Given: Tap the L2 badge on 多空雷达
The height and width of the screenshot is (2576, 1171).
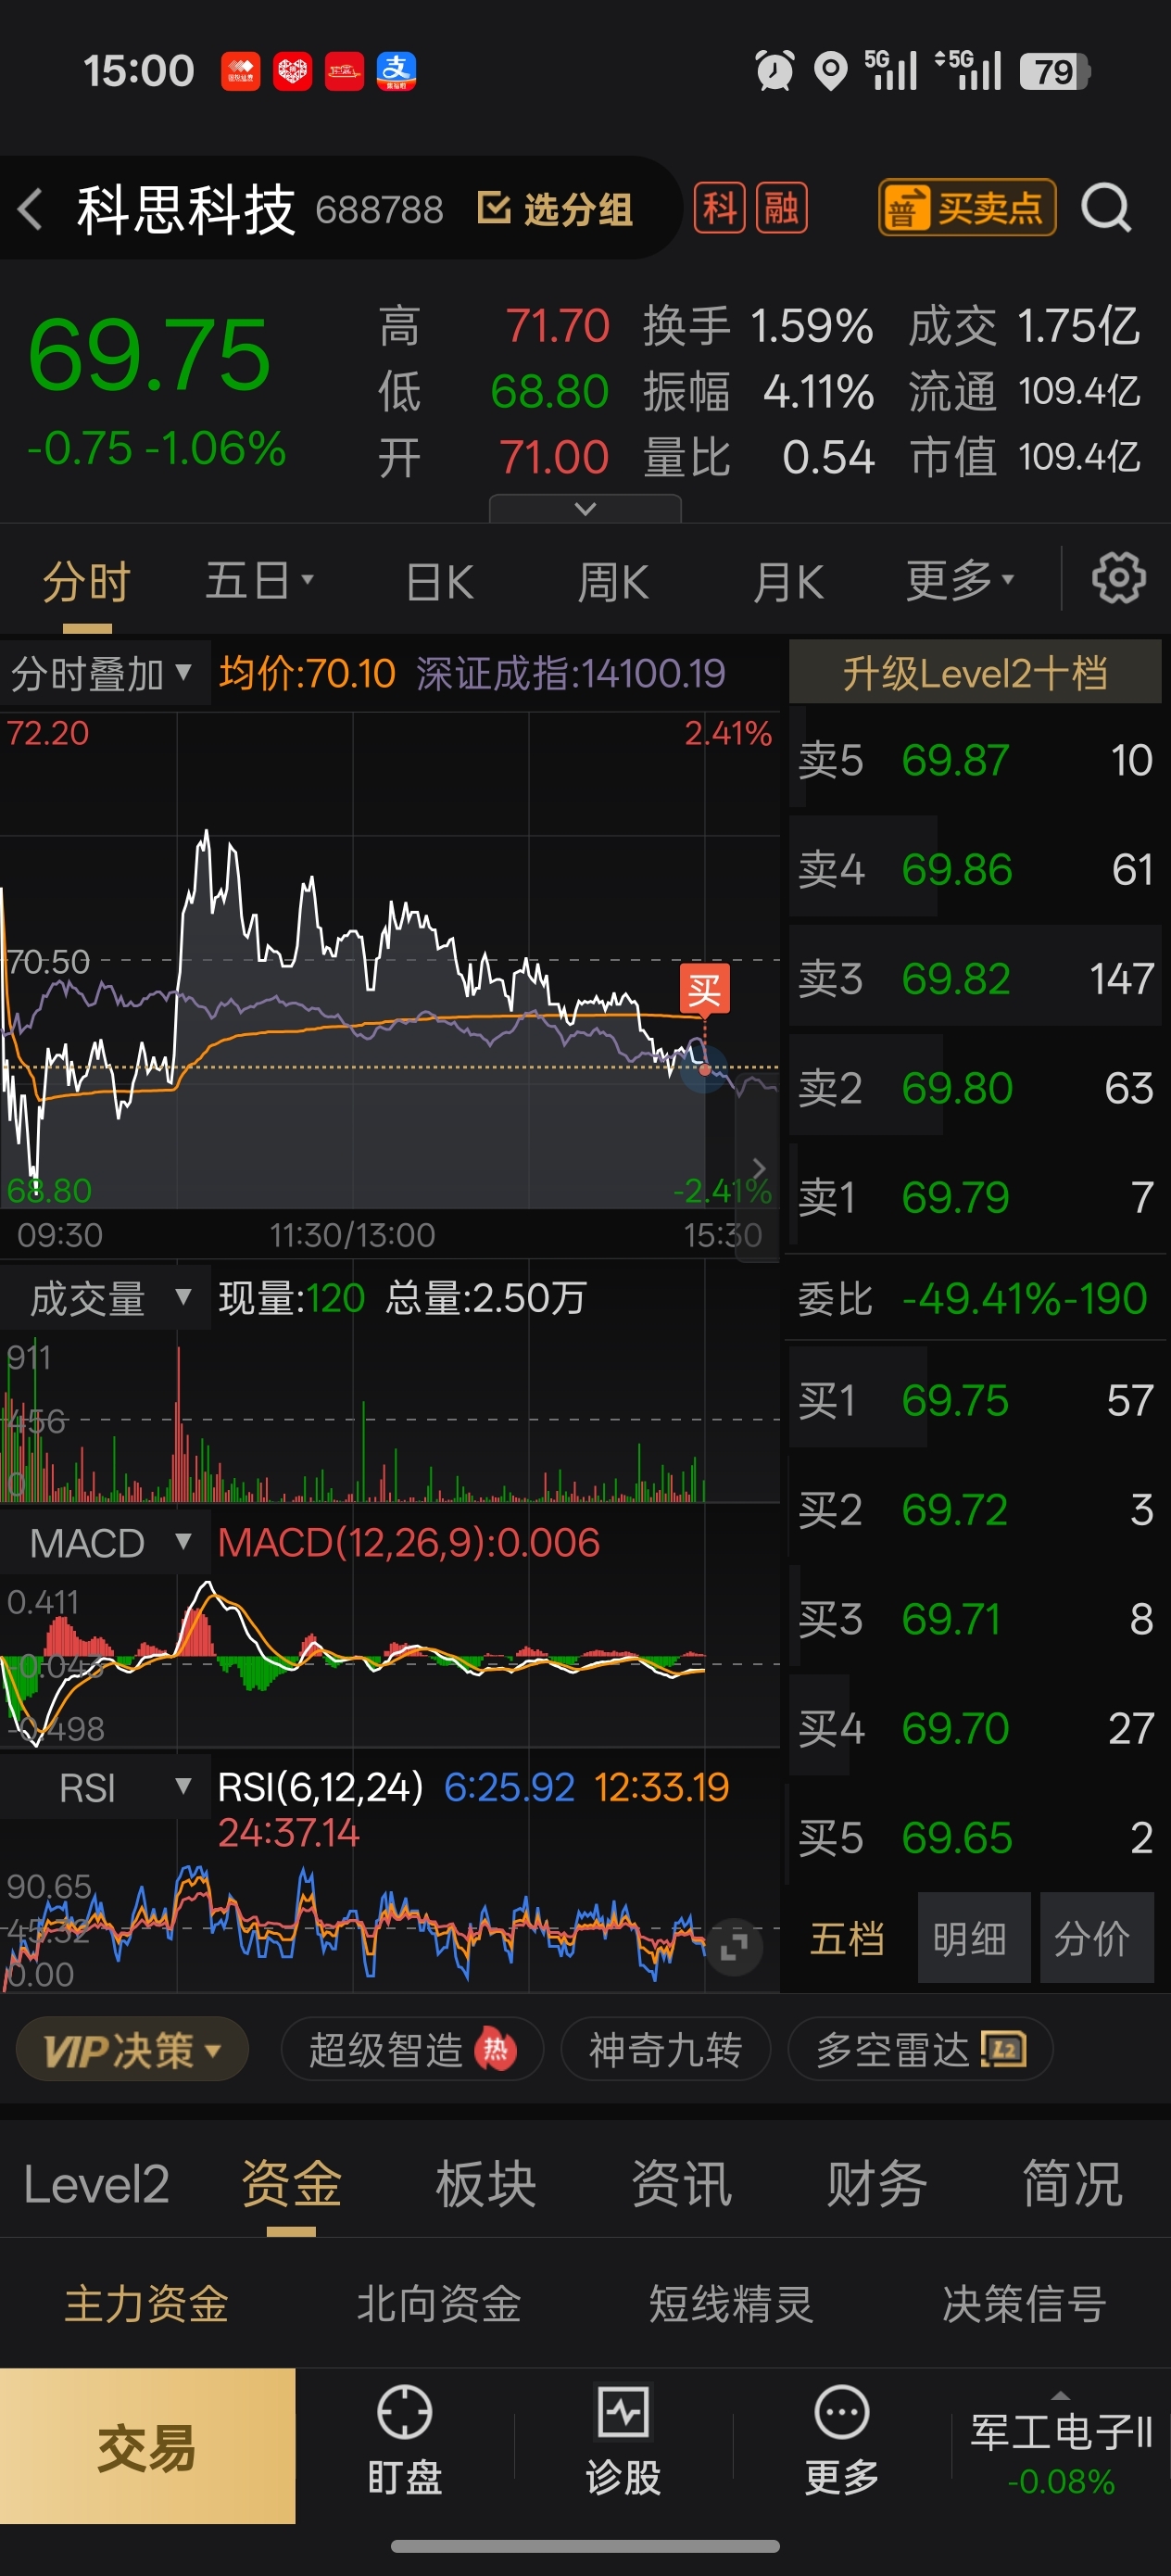Looking at the screenshot, I should coord(1003,2051).
